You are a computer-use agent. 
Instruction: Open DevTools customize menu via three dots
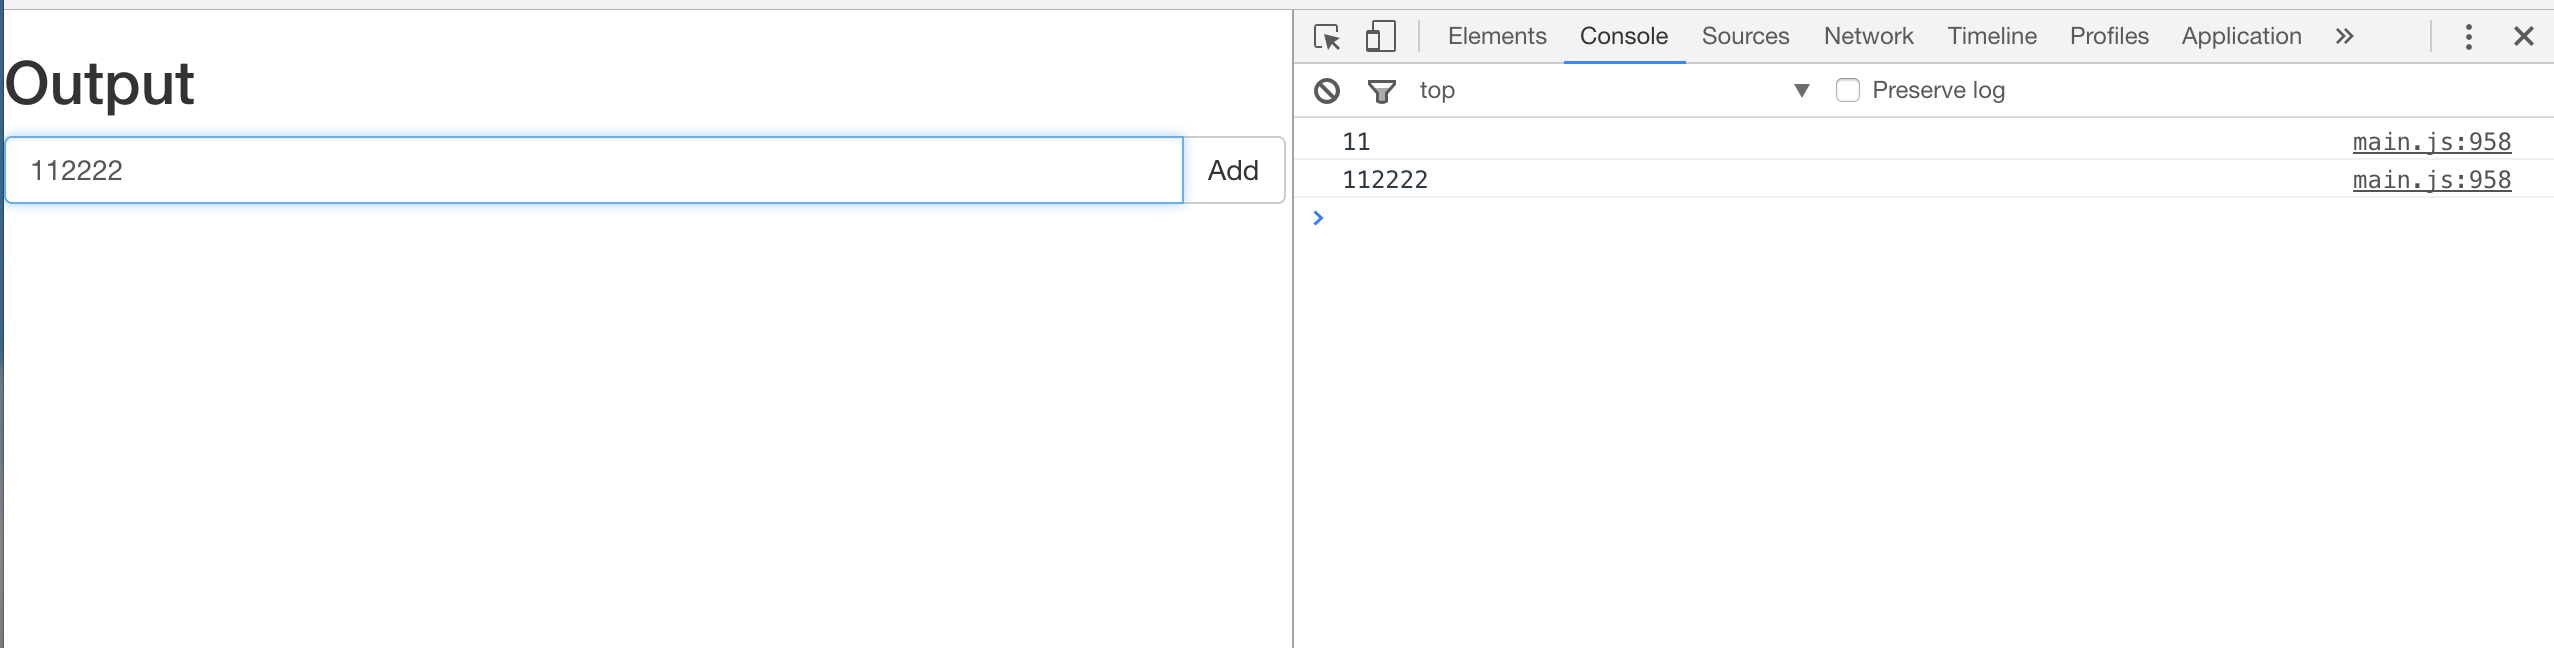[x=2470, y=36]
